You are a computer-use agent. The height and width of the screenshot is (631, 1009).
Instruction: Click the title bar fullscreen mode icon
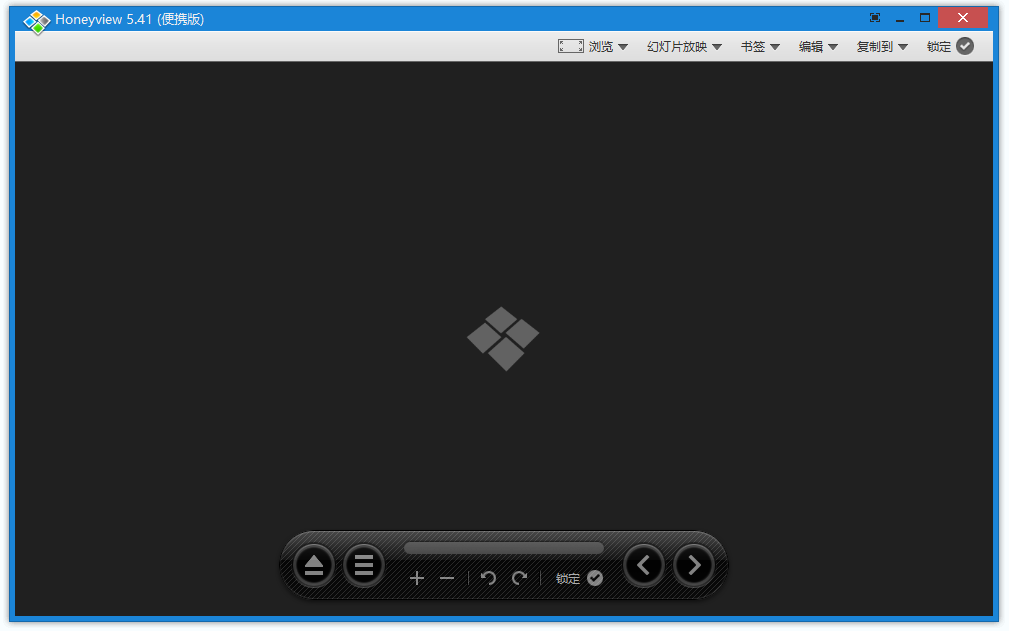[x=875, y=18]
